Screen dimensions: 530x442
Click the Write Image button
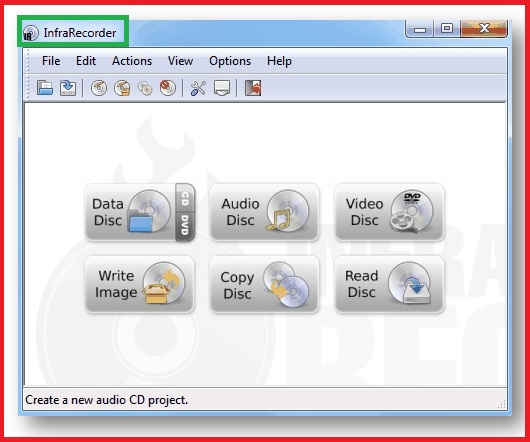[140, 284]
